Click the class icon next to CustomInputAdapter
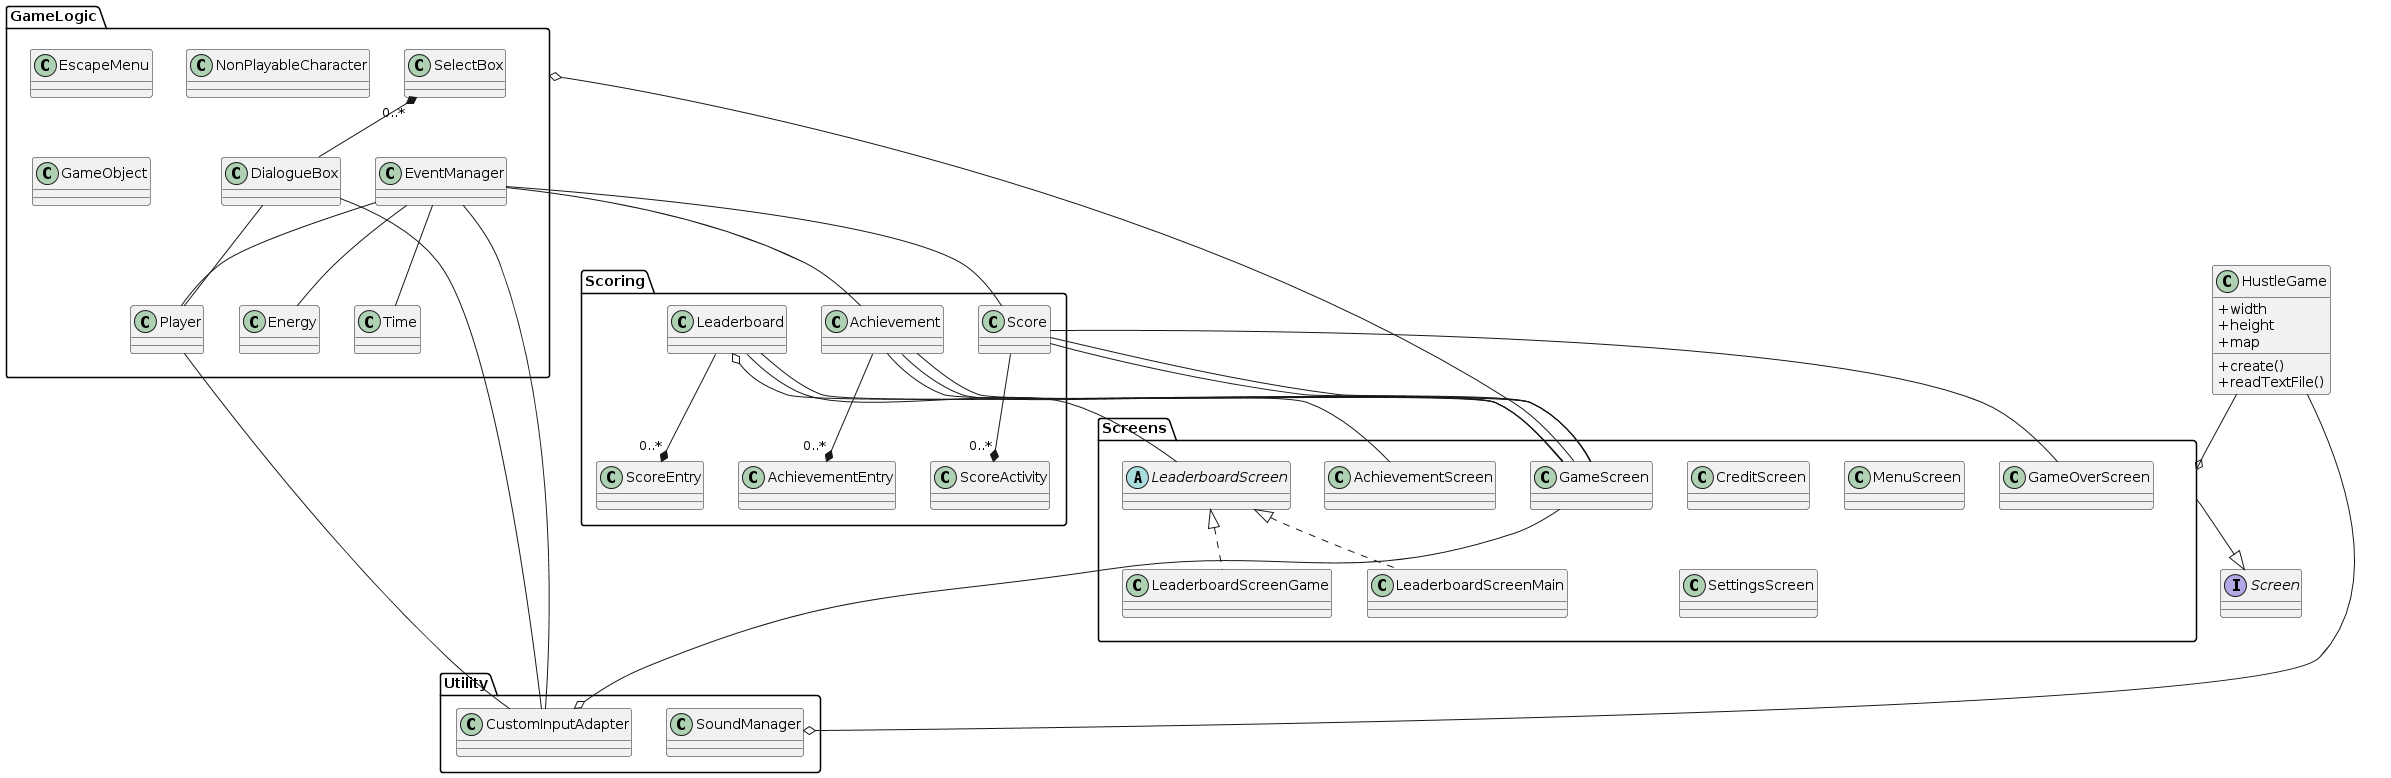The height and width of the screenshot is (778, 2391). (x=471, y=725)
